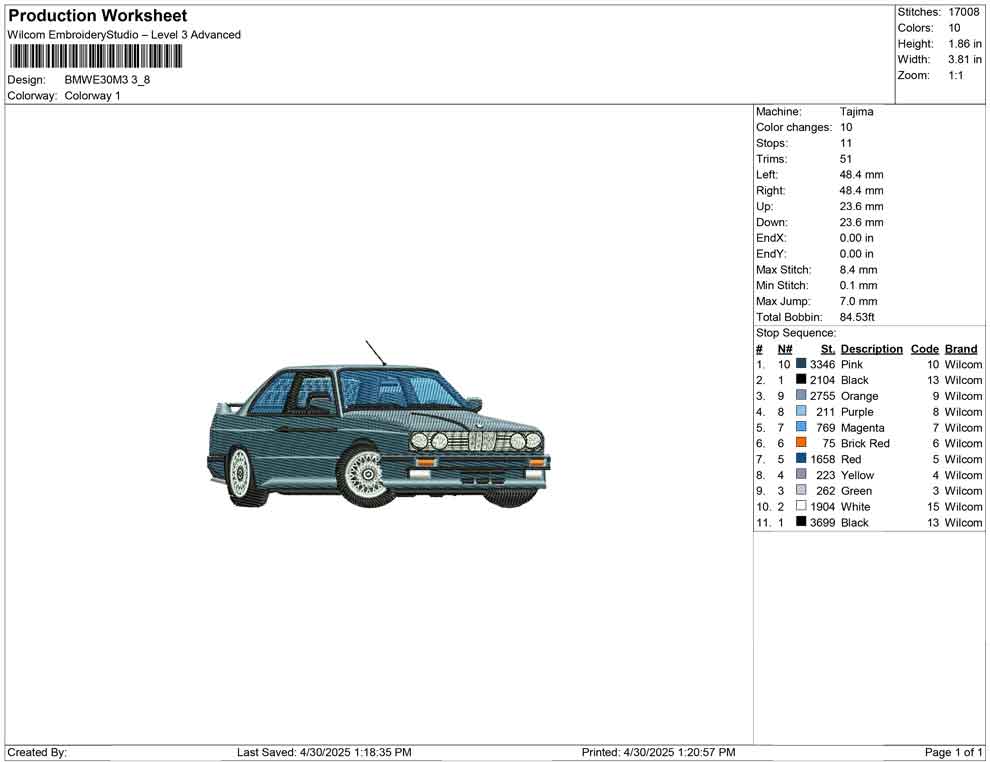Screen dimensions: 990x762
Task: Click the Code column header
Action: coord(924,349)
